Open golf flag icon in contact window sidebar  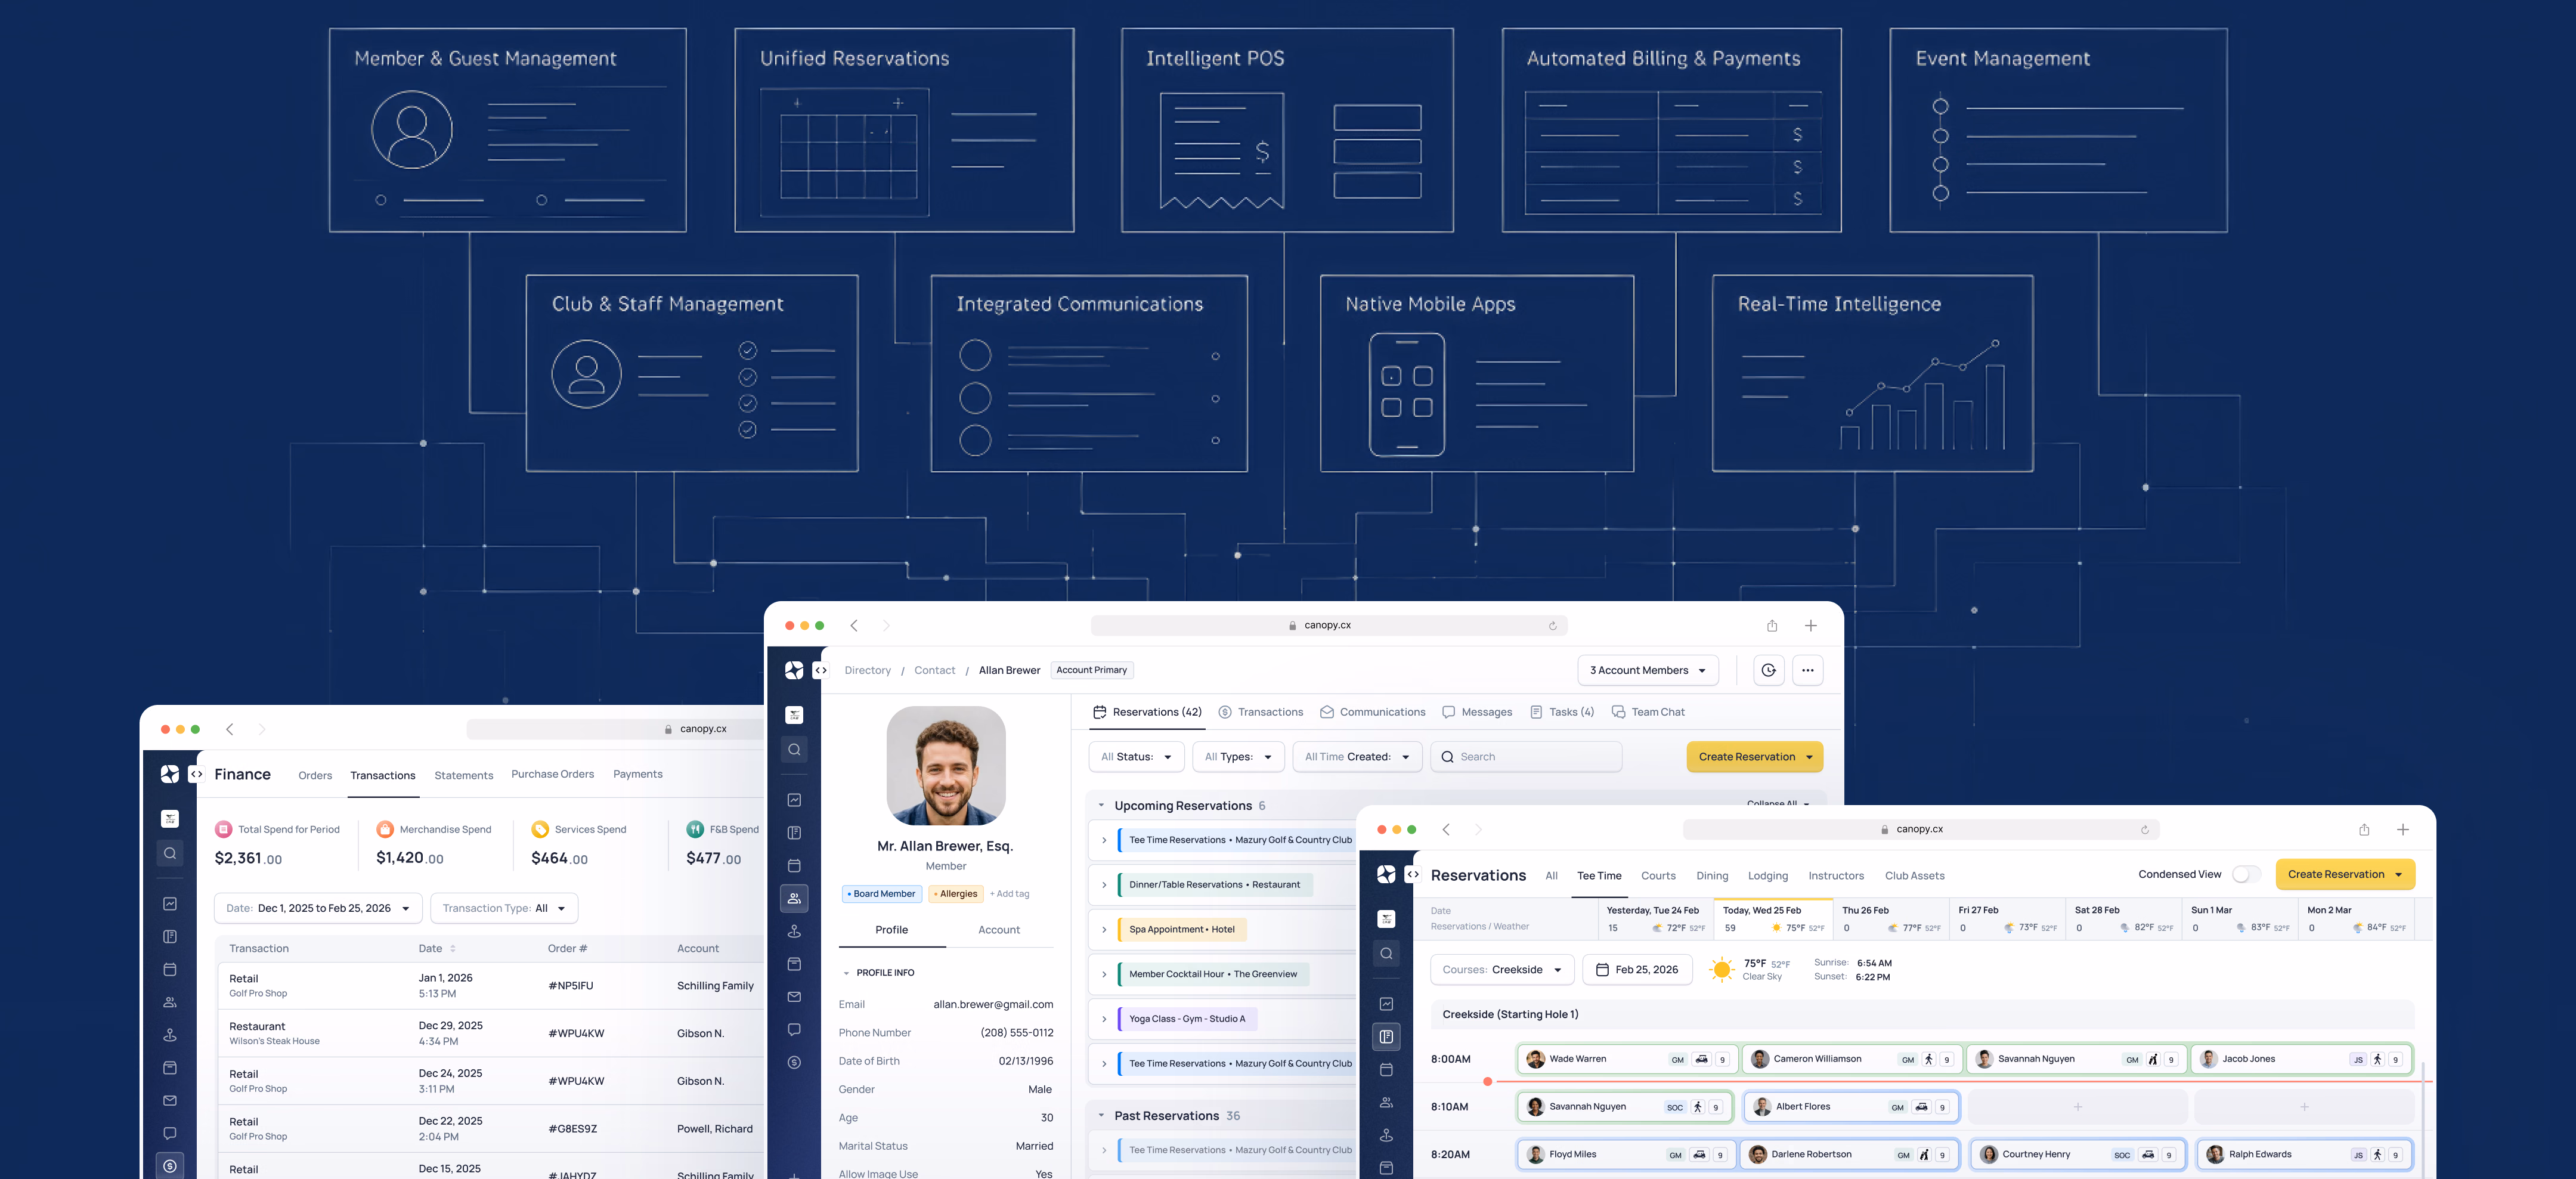[x=794, y=931]
